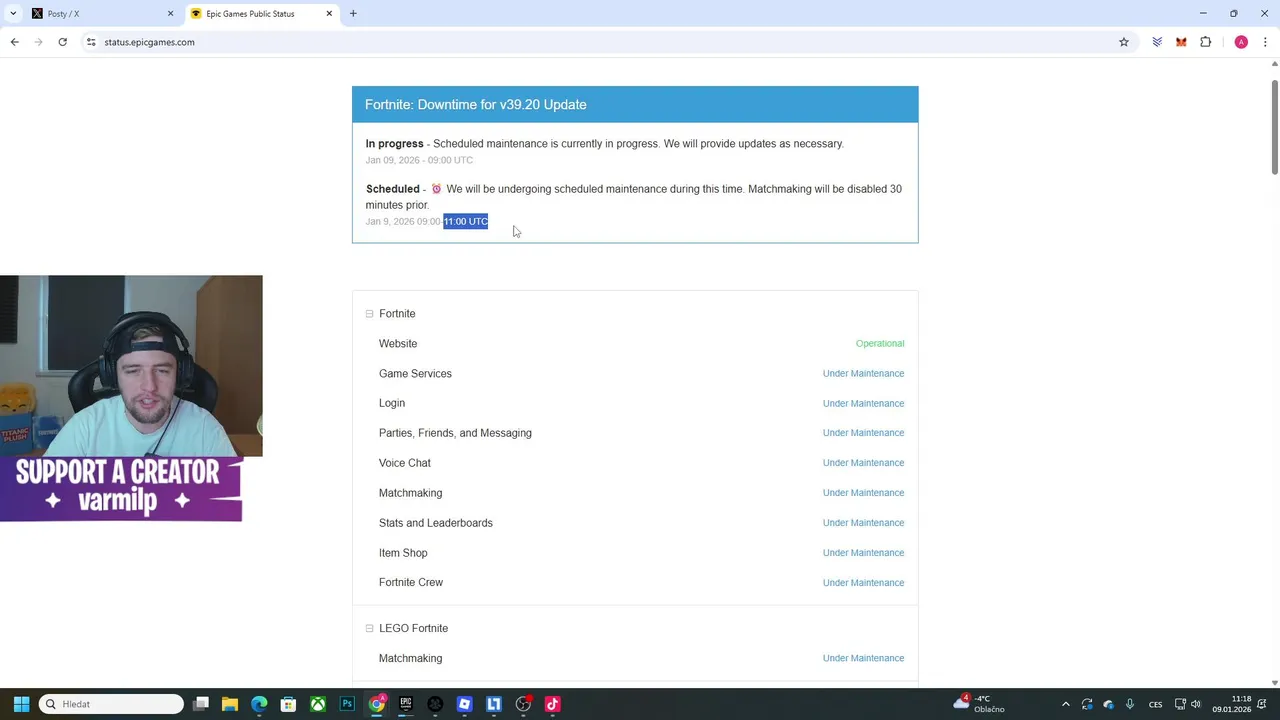This screenshot has height=720, width=1280.
Task: Click the 'Fortnite' group name
Action: [397, 314]
